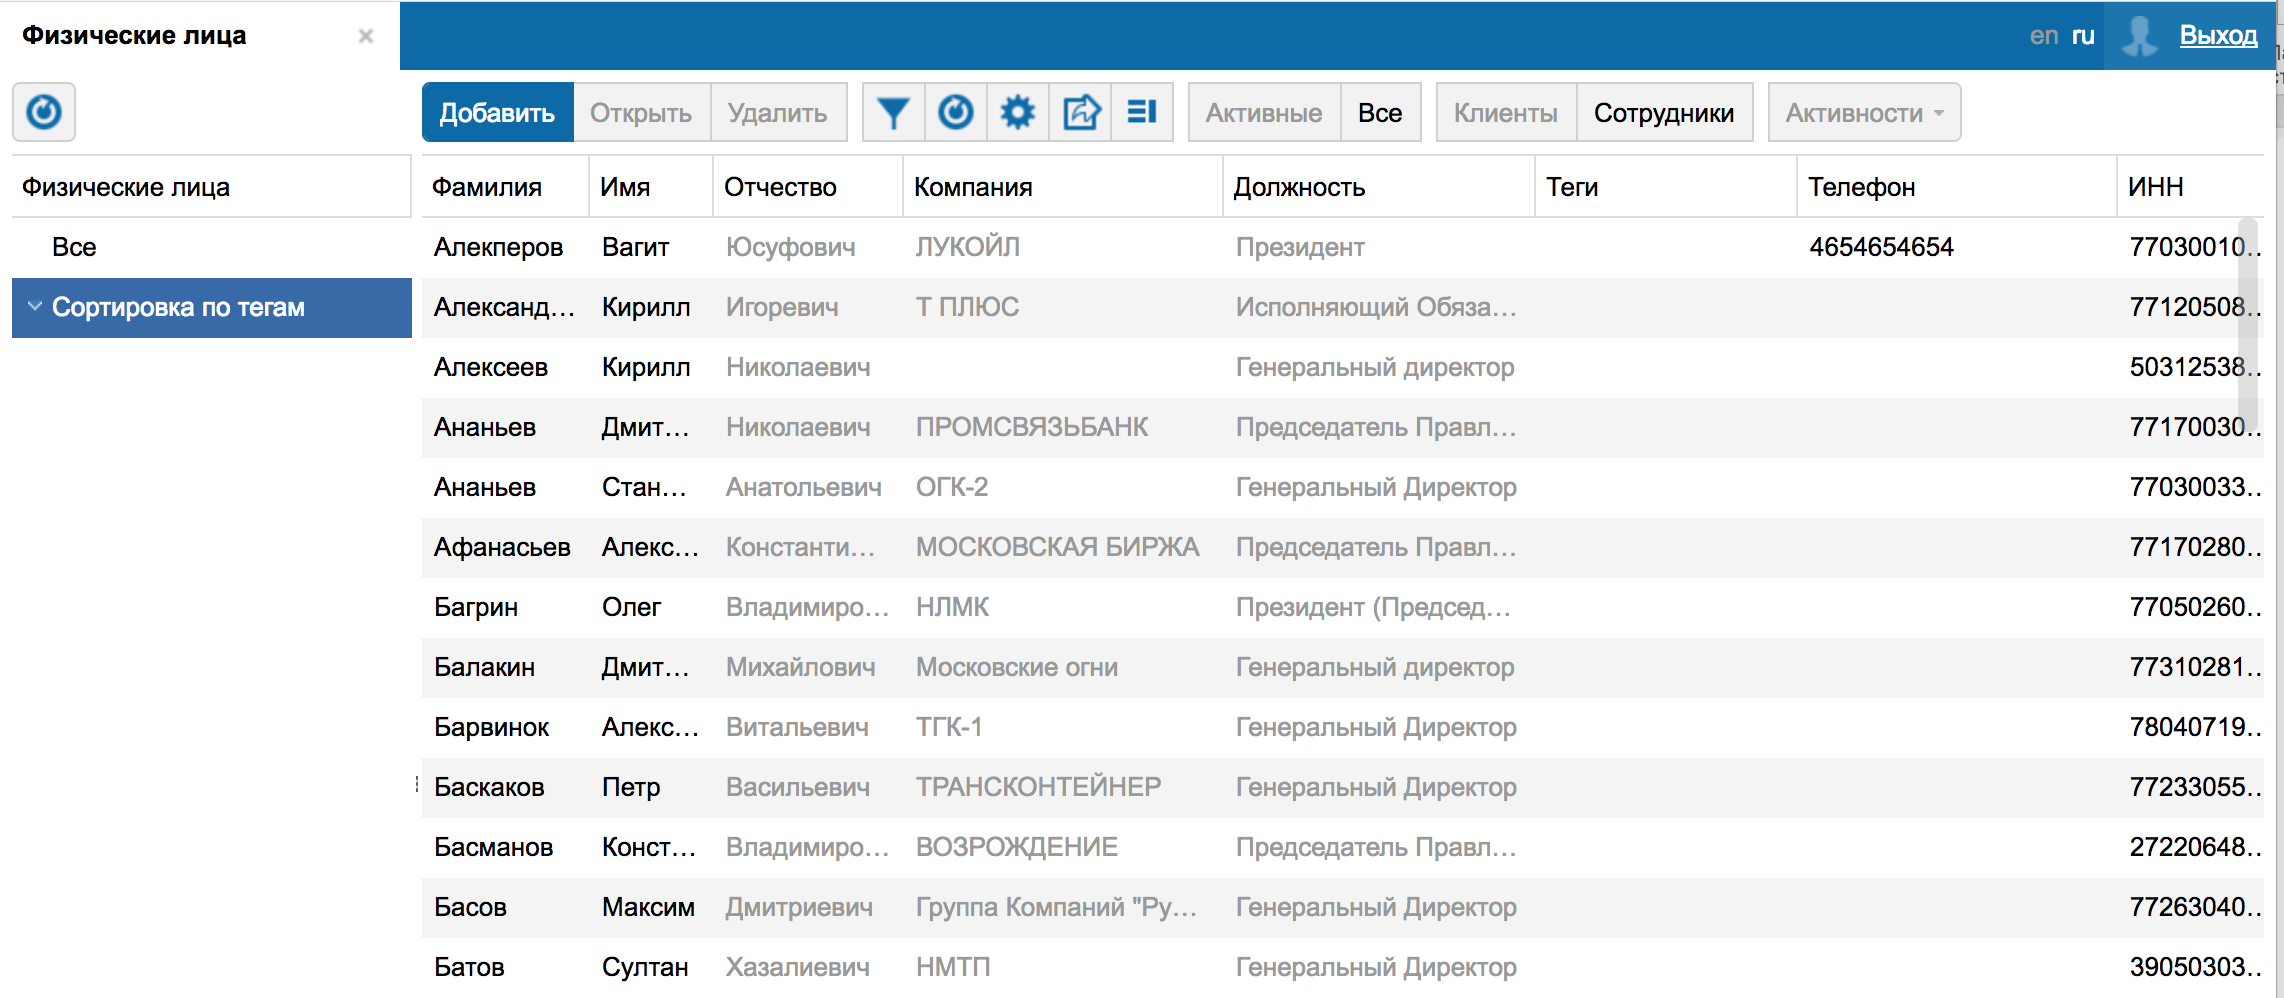
Task: Open the settings gear icon
Action: click(1018, 113)
